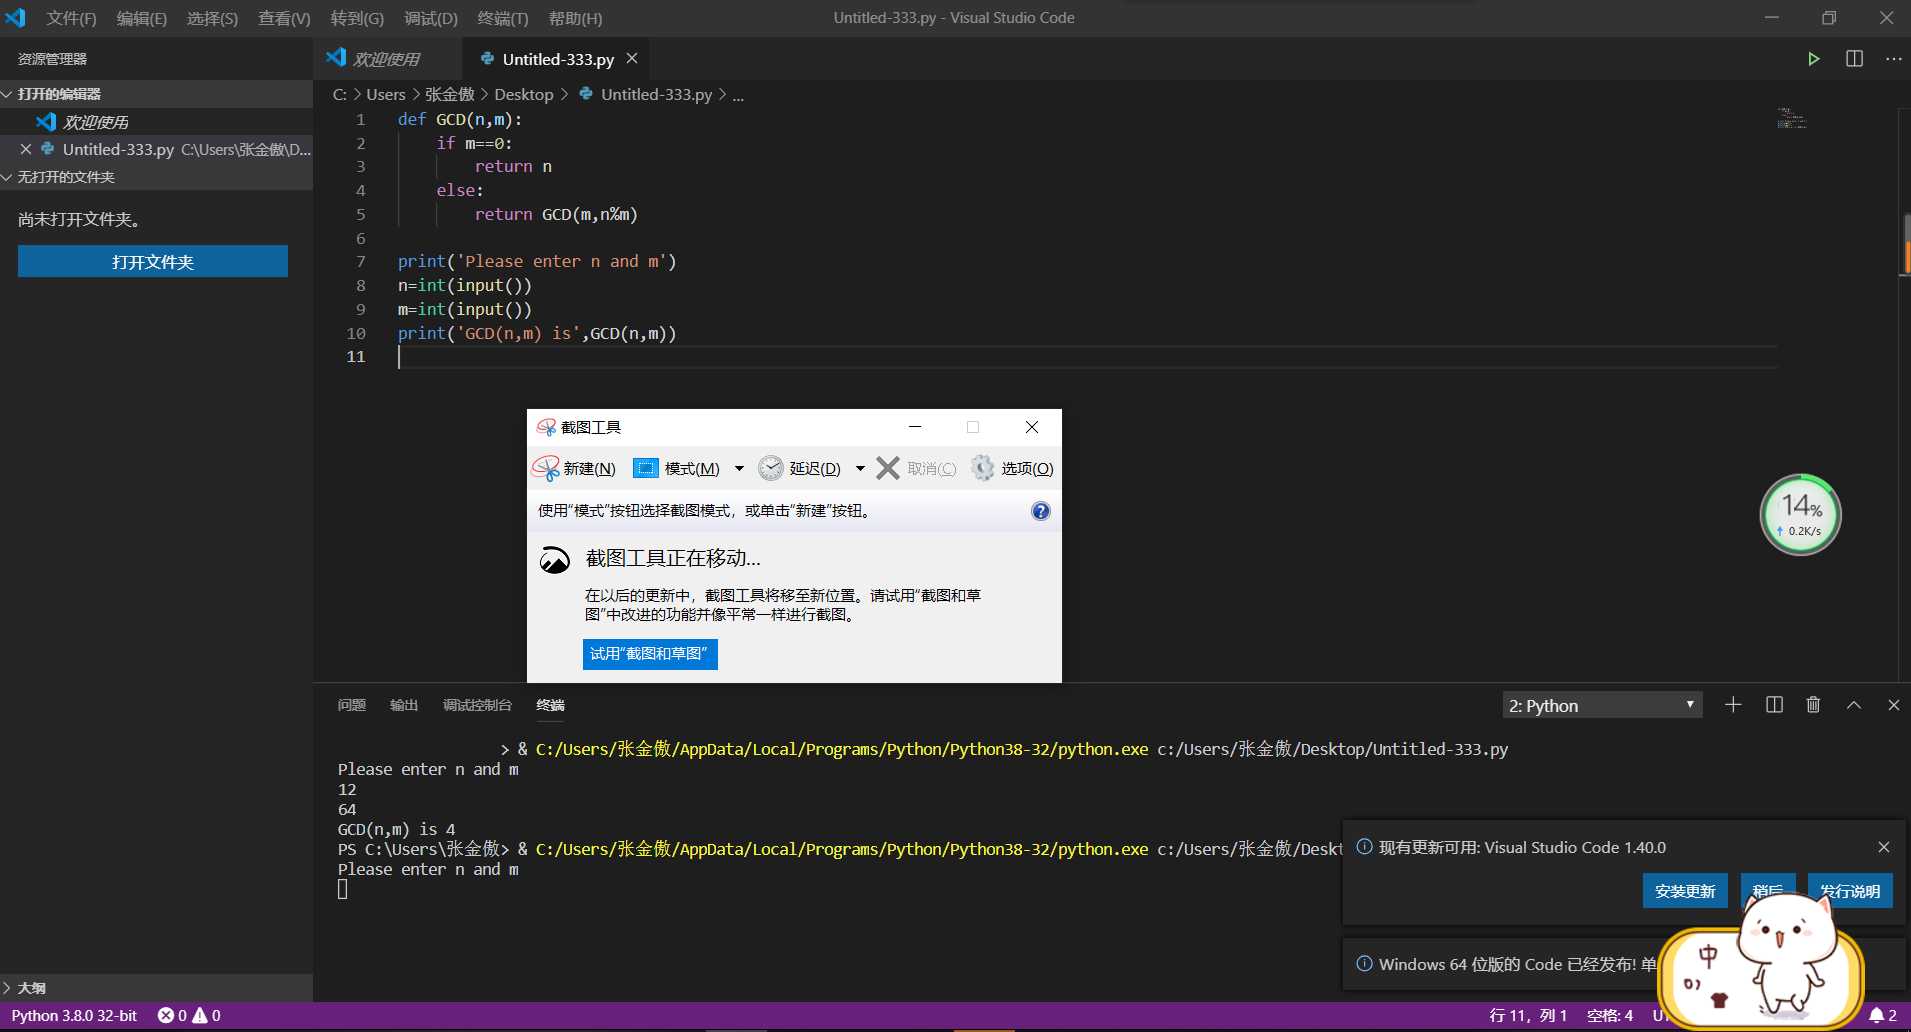Image resolution: width=1911 pixels, height=1032 pixels.
Task: Open the Edit menu
Action: (142, 18)
